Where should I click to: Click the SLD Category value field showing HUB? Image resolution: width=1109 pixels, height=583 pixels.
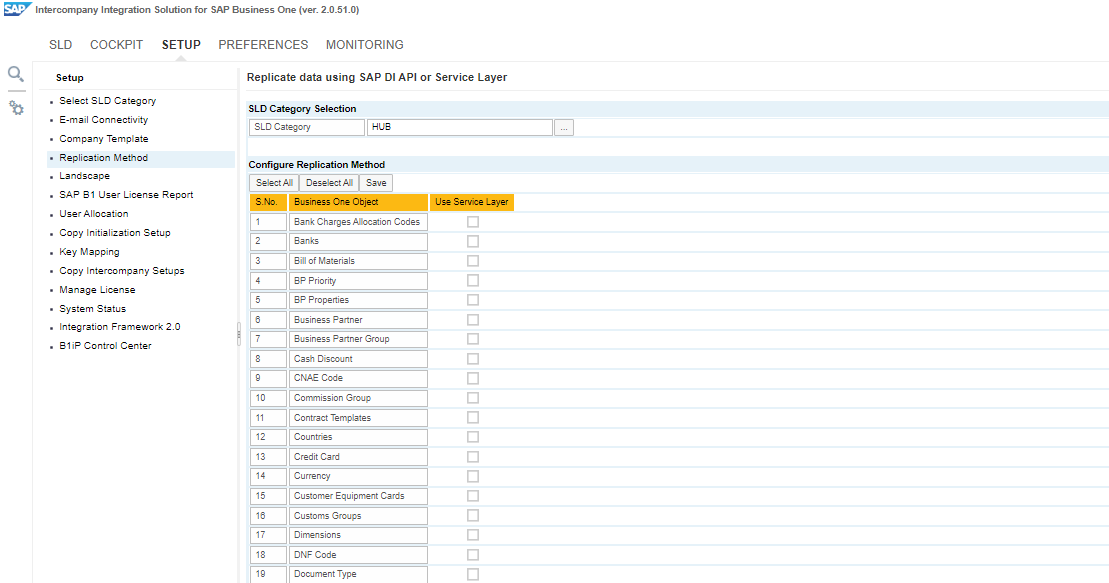459,128
